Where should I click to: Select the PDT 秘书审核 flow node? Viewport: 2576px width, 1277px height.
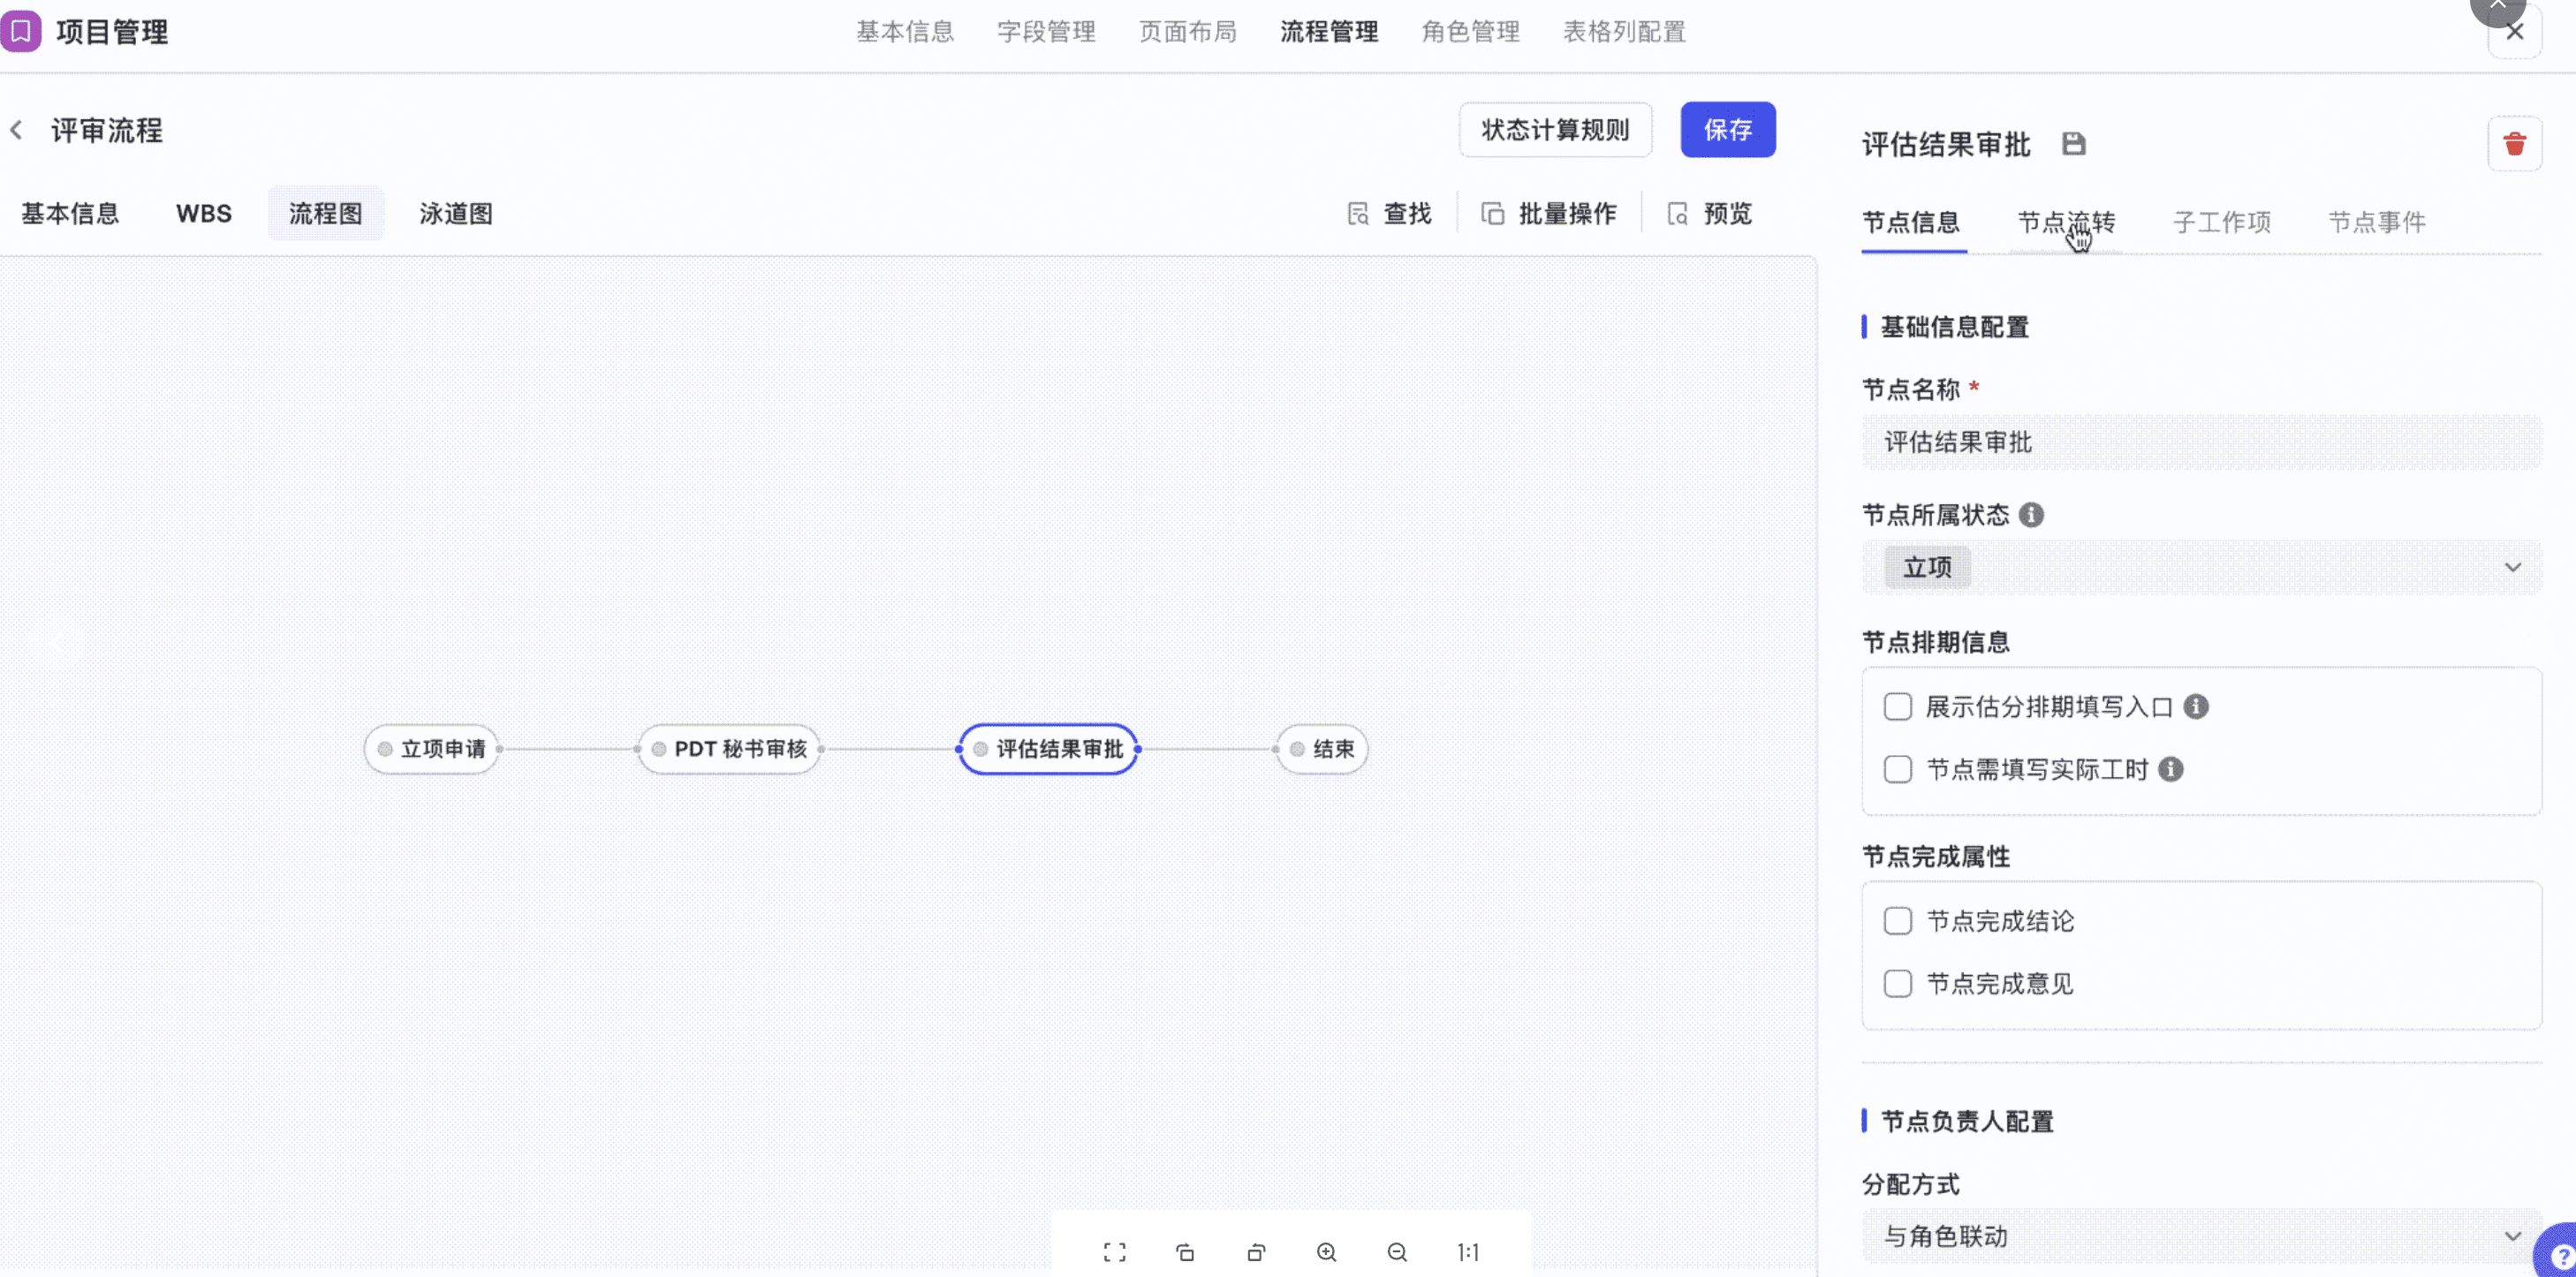coord(729,749)
